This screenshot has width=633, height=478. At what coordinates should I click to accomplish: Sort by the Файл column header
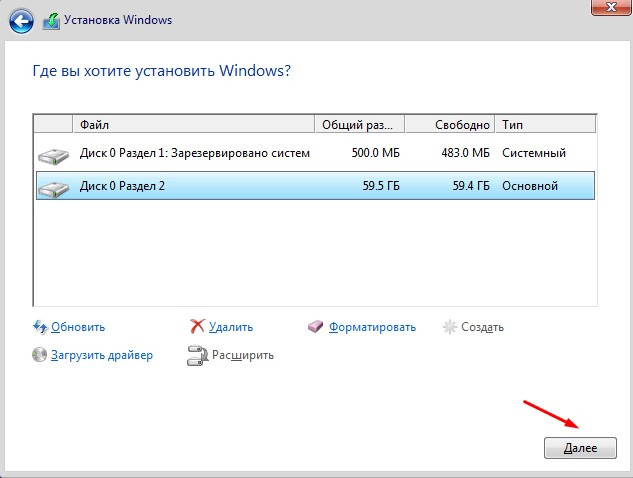click(193, 124)
